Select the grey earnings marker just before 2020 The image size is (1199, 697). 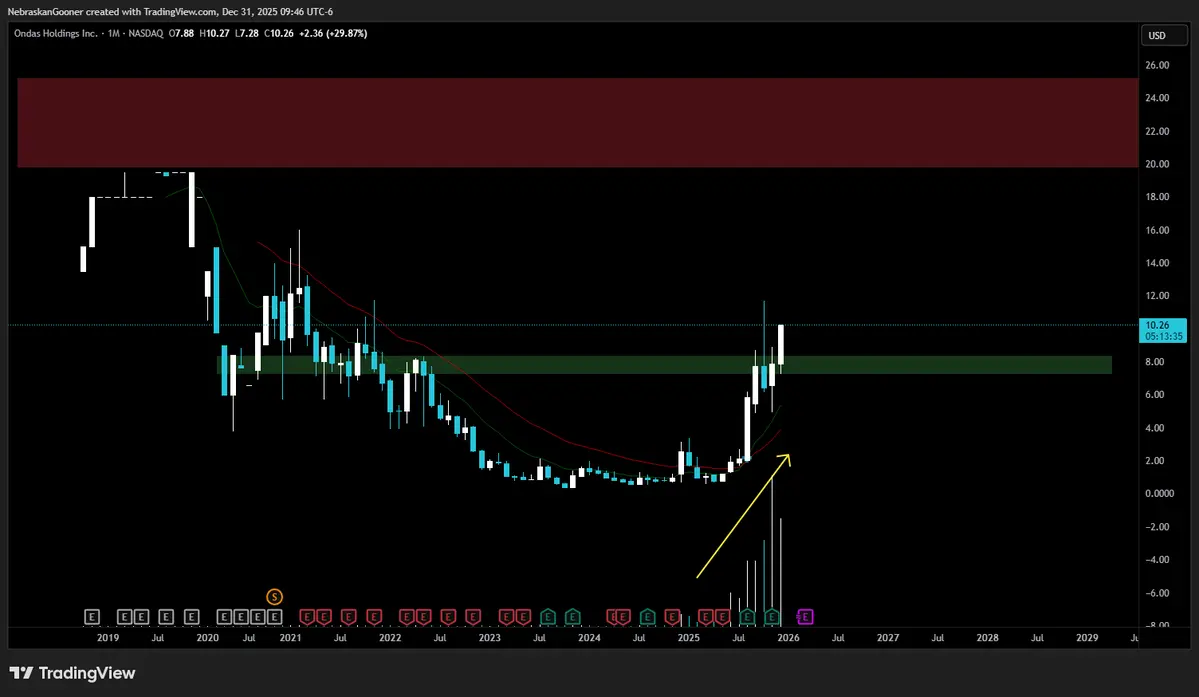[x=191, y=617]
